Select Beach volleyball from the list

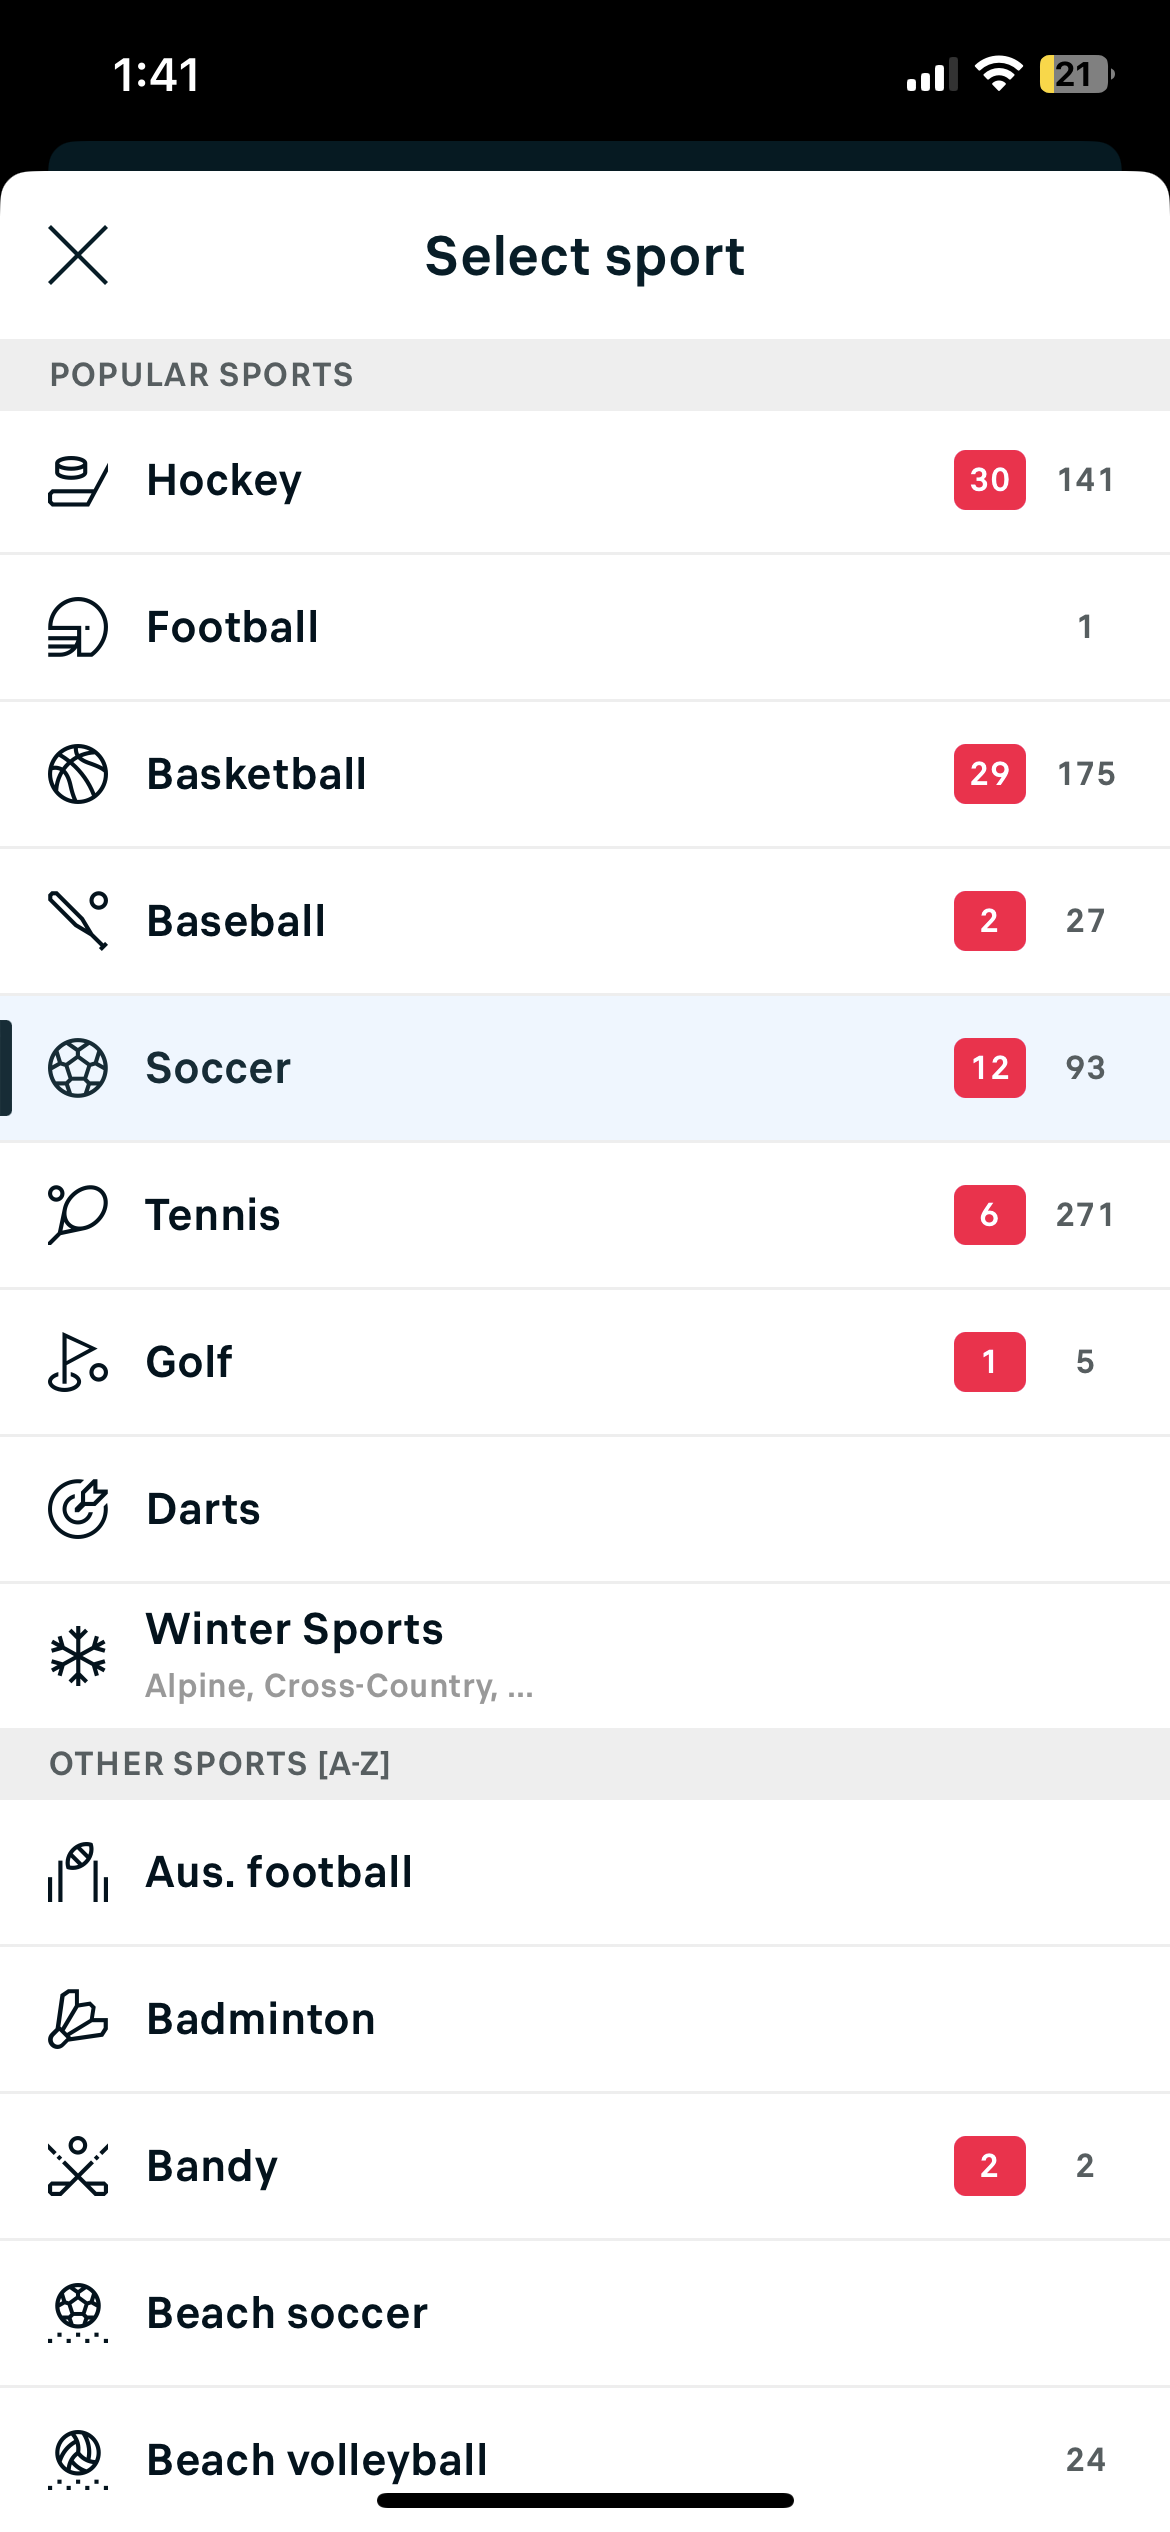click(317, 2460)
